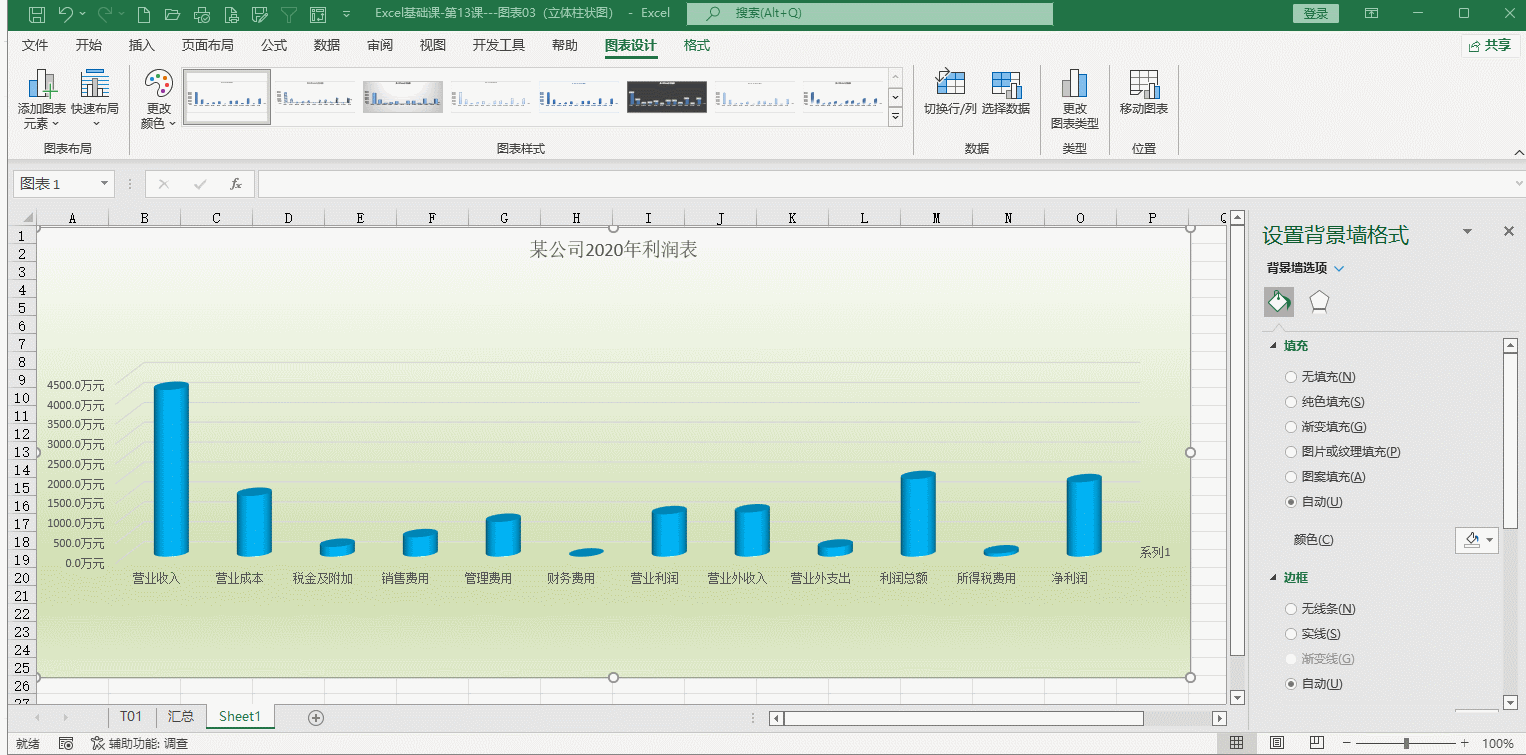The width and height of the screenshot is (1526, 755).
Task: Click the 共享 button
Action: pos(1490,45)
